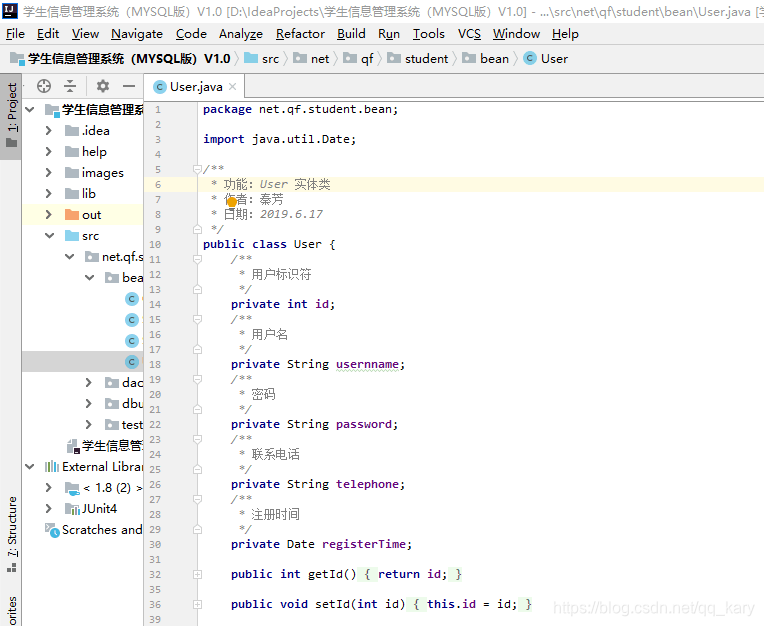
Task: Expand the folded getId method at line 32
Action: 197,574
